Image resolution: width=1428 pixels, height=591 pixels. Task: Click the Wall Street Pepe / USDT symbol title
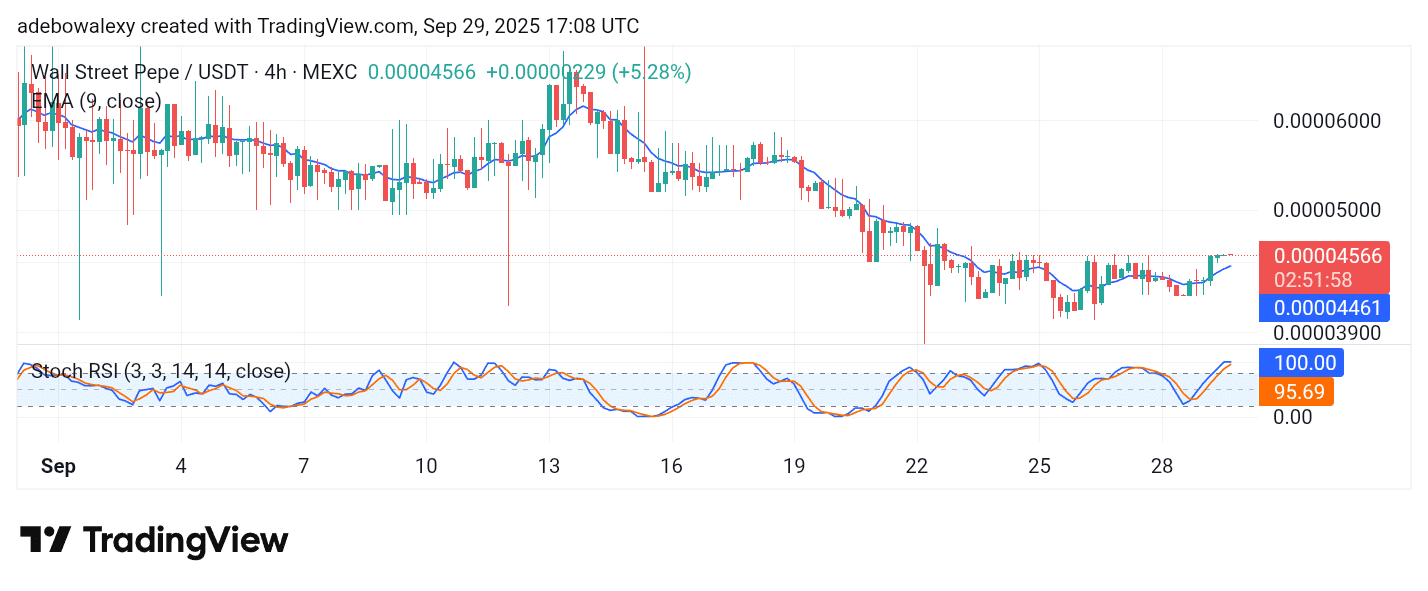click(195, 72)
